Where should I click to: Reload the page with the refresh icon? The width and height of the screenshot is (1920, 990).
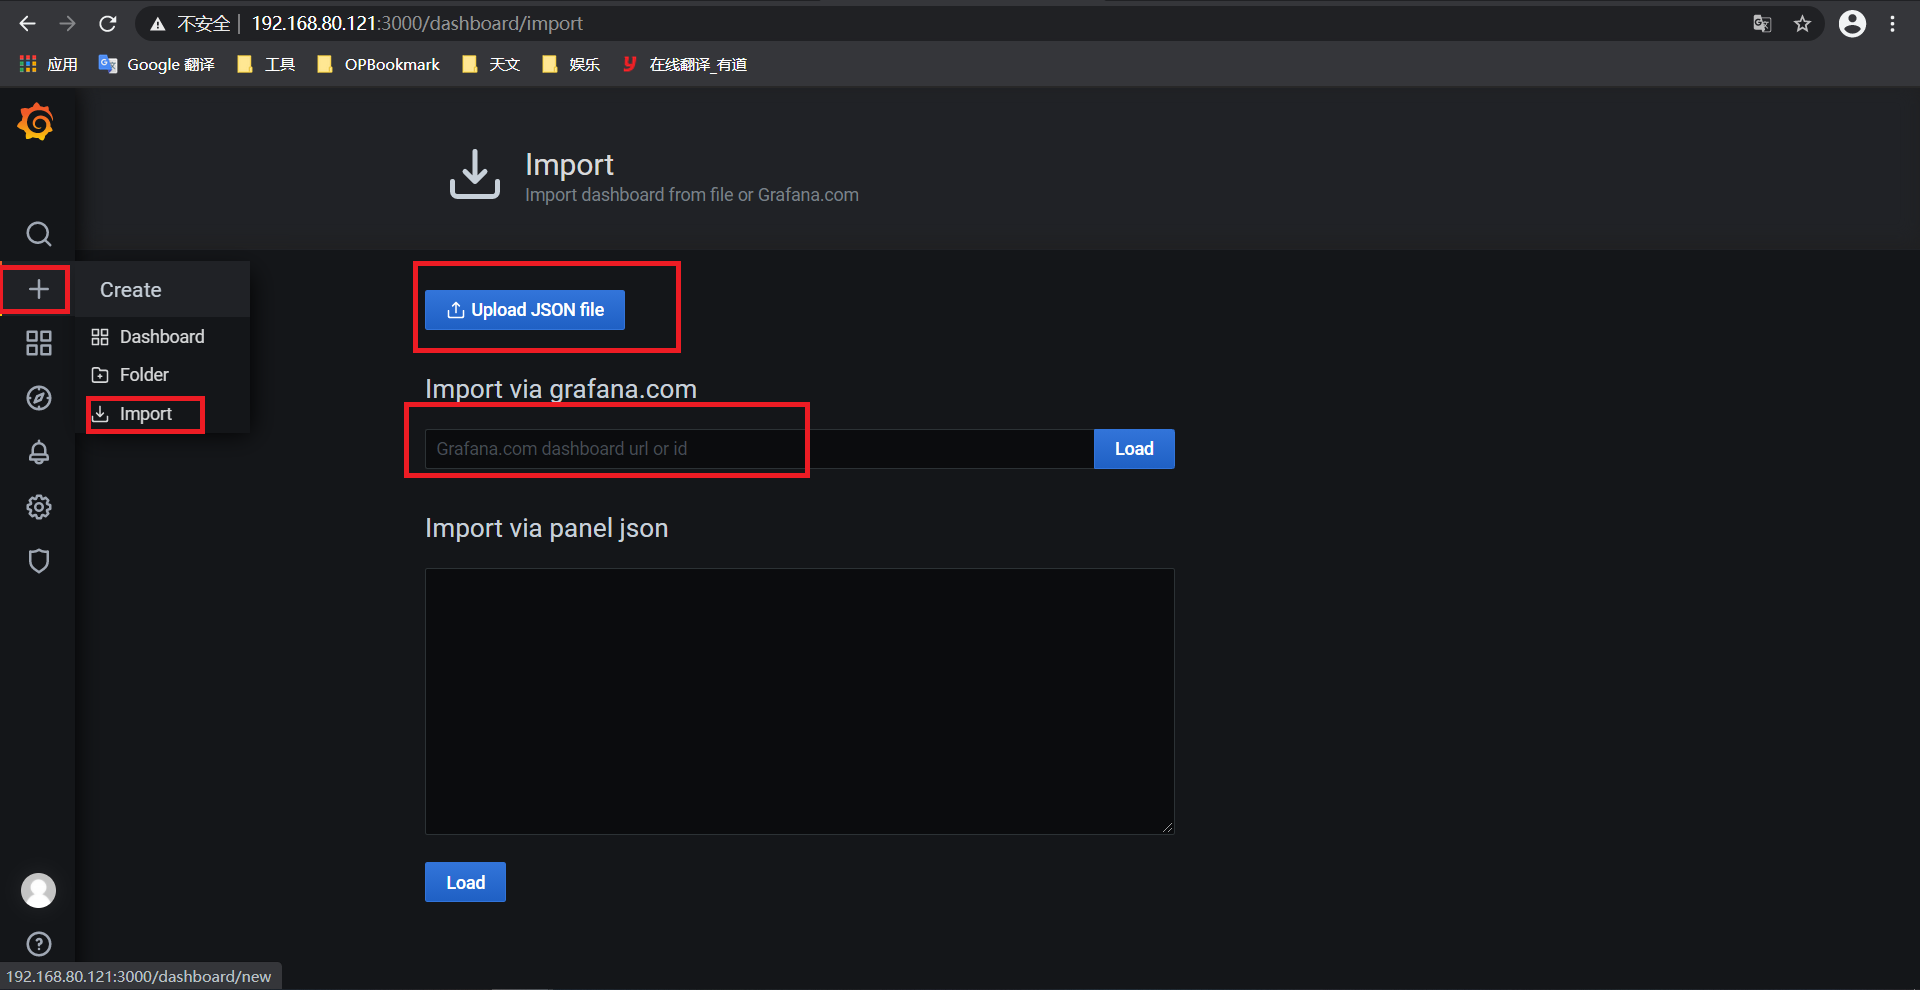click(108, 23)
